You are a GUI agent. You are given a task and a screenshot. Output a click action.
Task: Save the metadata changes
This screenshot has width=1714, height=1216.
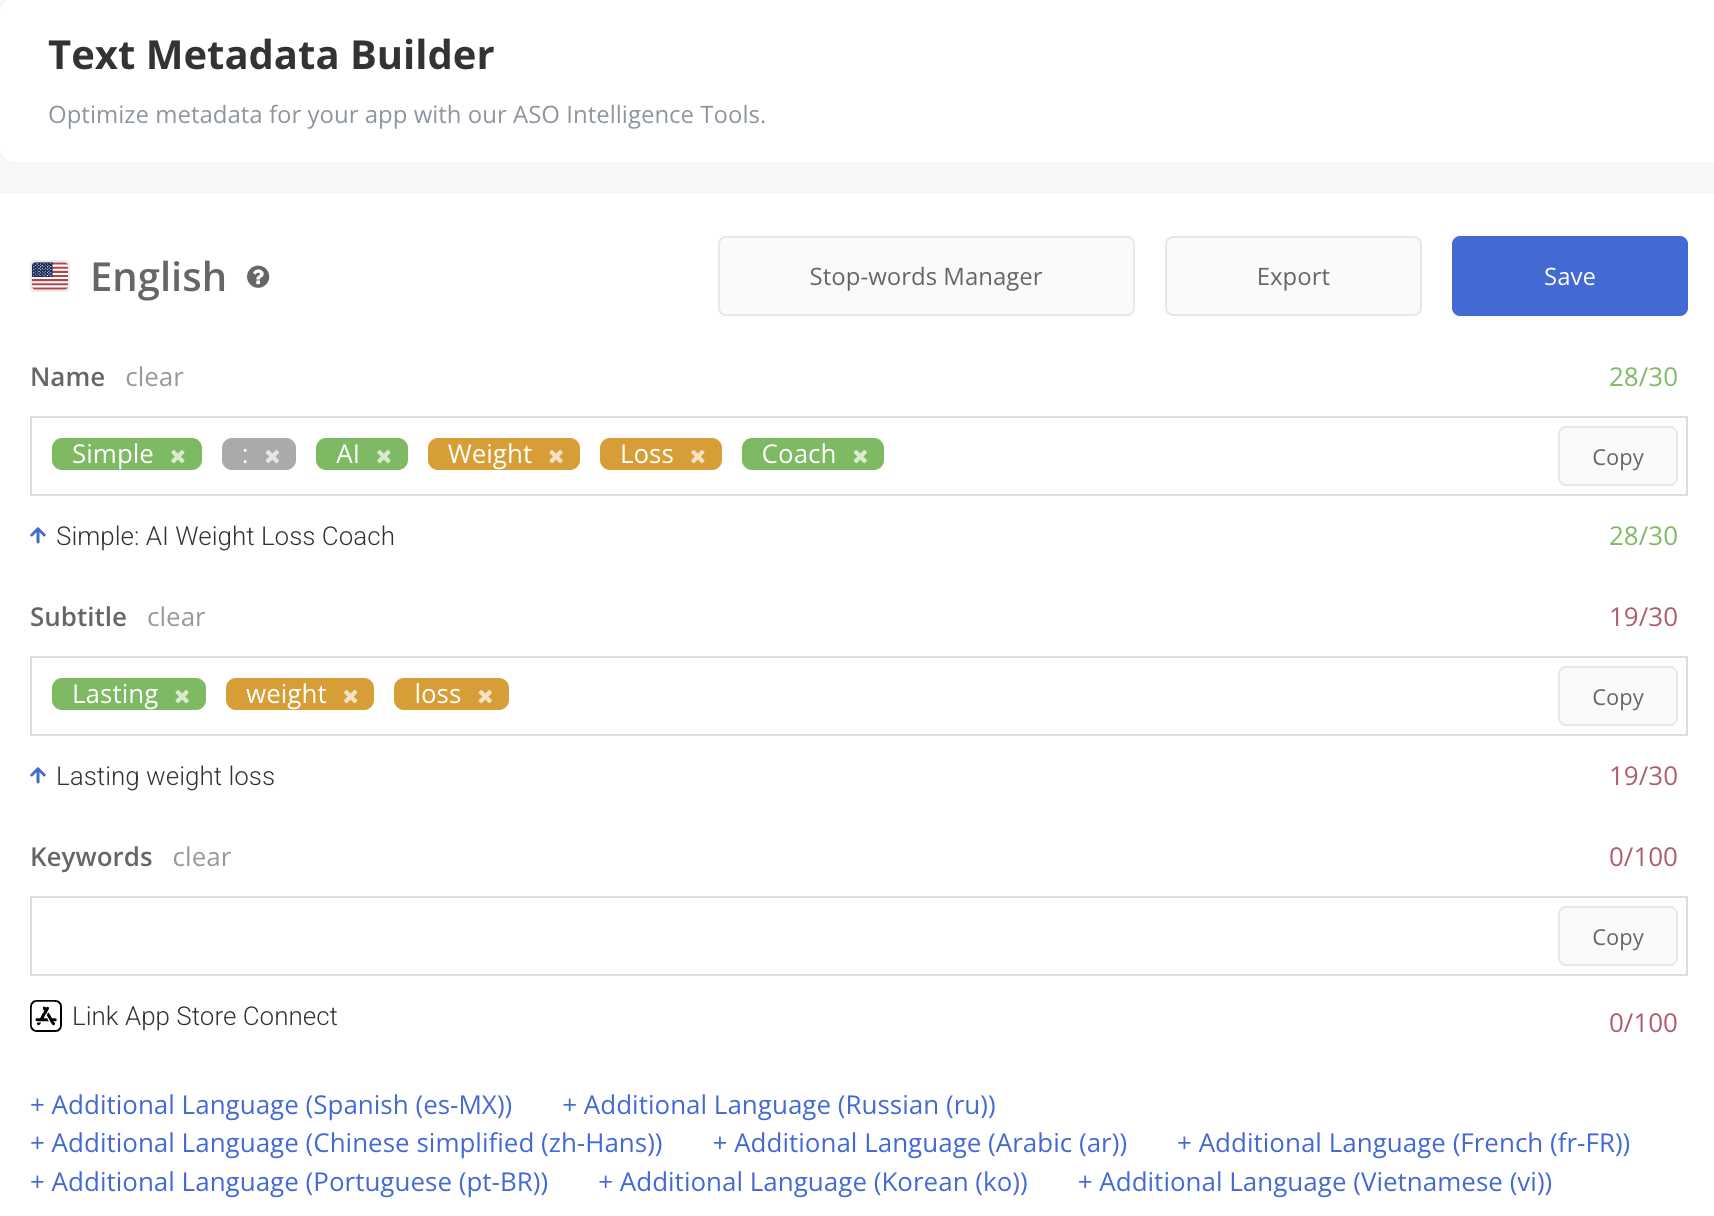coord(1568,276)
